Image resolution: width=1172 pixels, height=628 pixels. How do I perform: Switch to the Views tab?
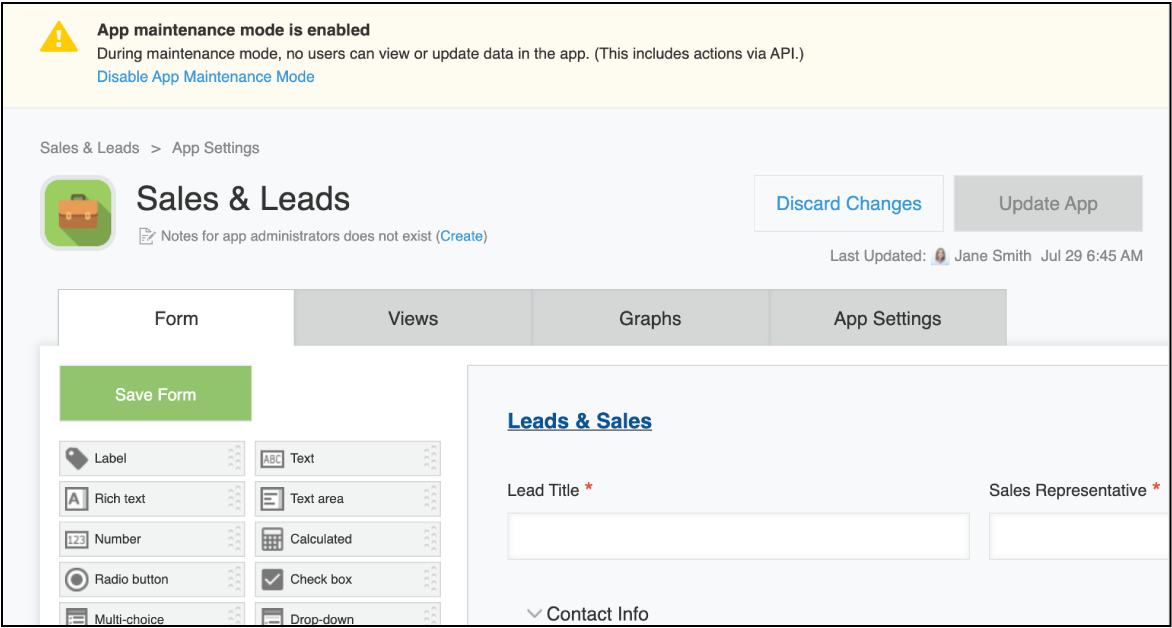point(413,319)
